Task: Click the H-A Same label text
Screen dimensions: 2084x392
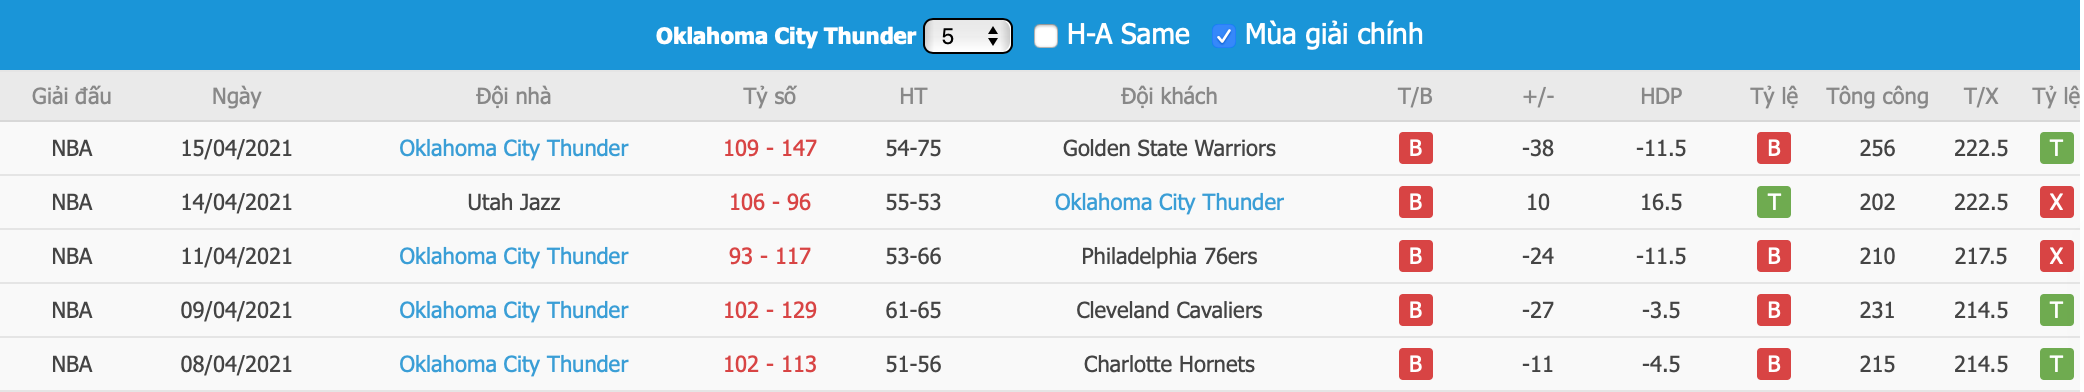Action: coord(1128,35)
